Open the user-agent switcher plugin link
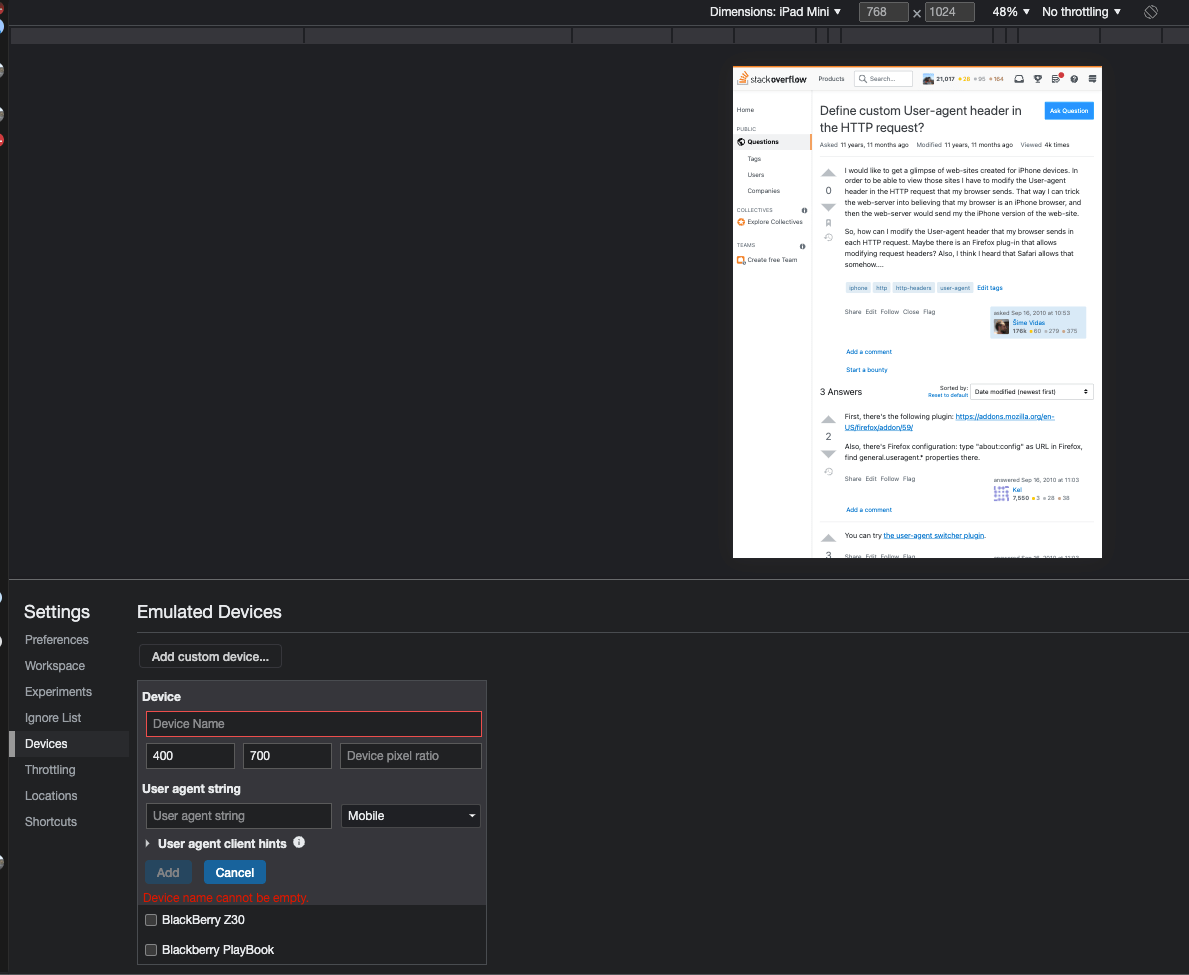Image resolution: width=1189 pixels, height=975 pixels. click(x=933, y=535)
